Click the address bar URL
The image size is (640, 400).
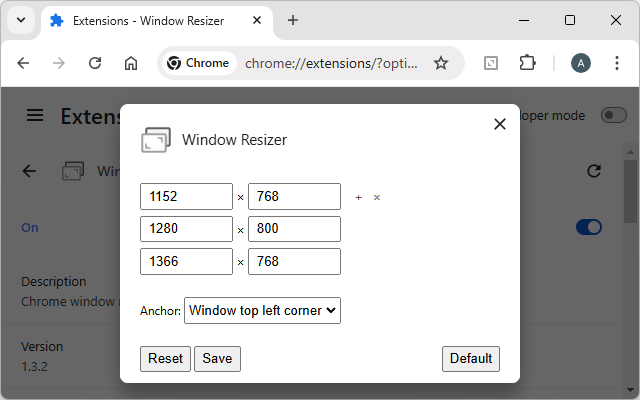click(331, 63)
